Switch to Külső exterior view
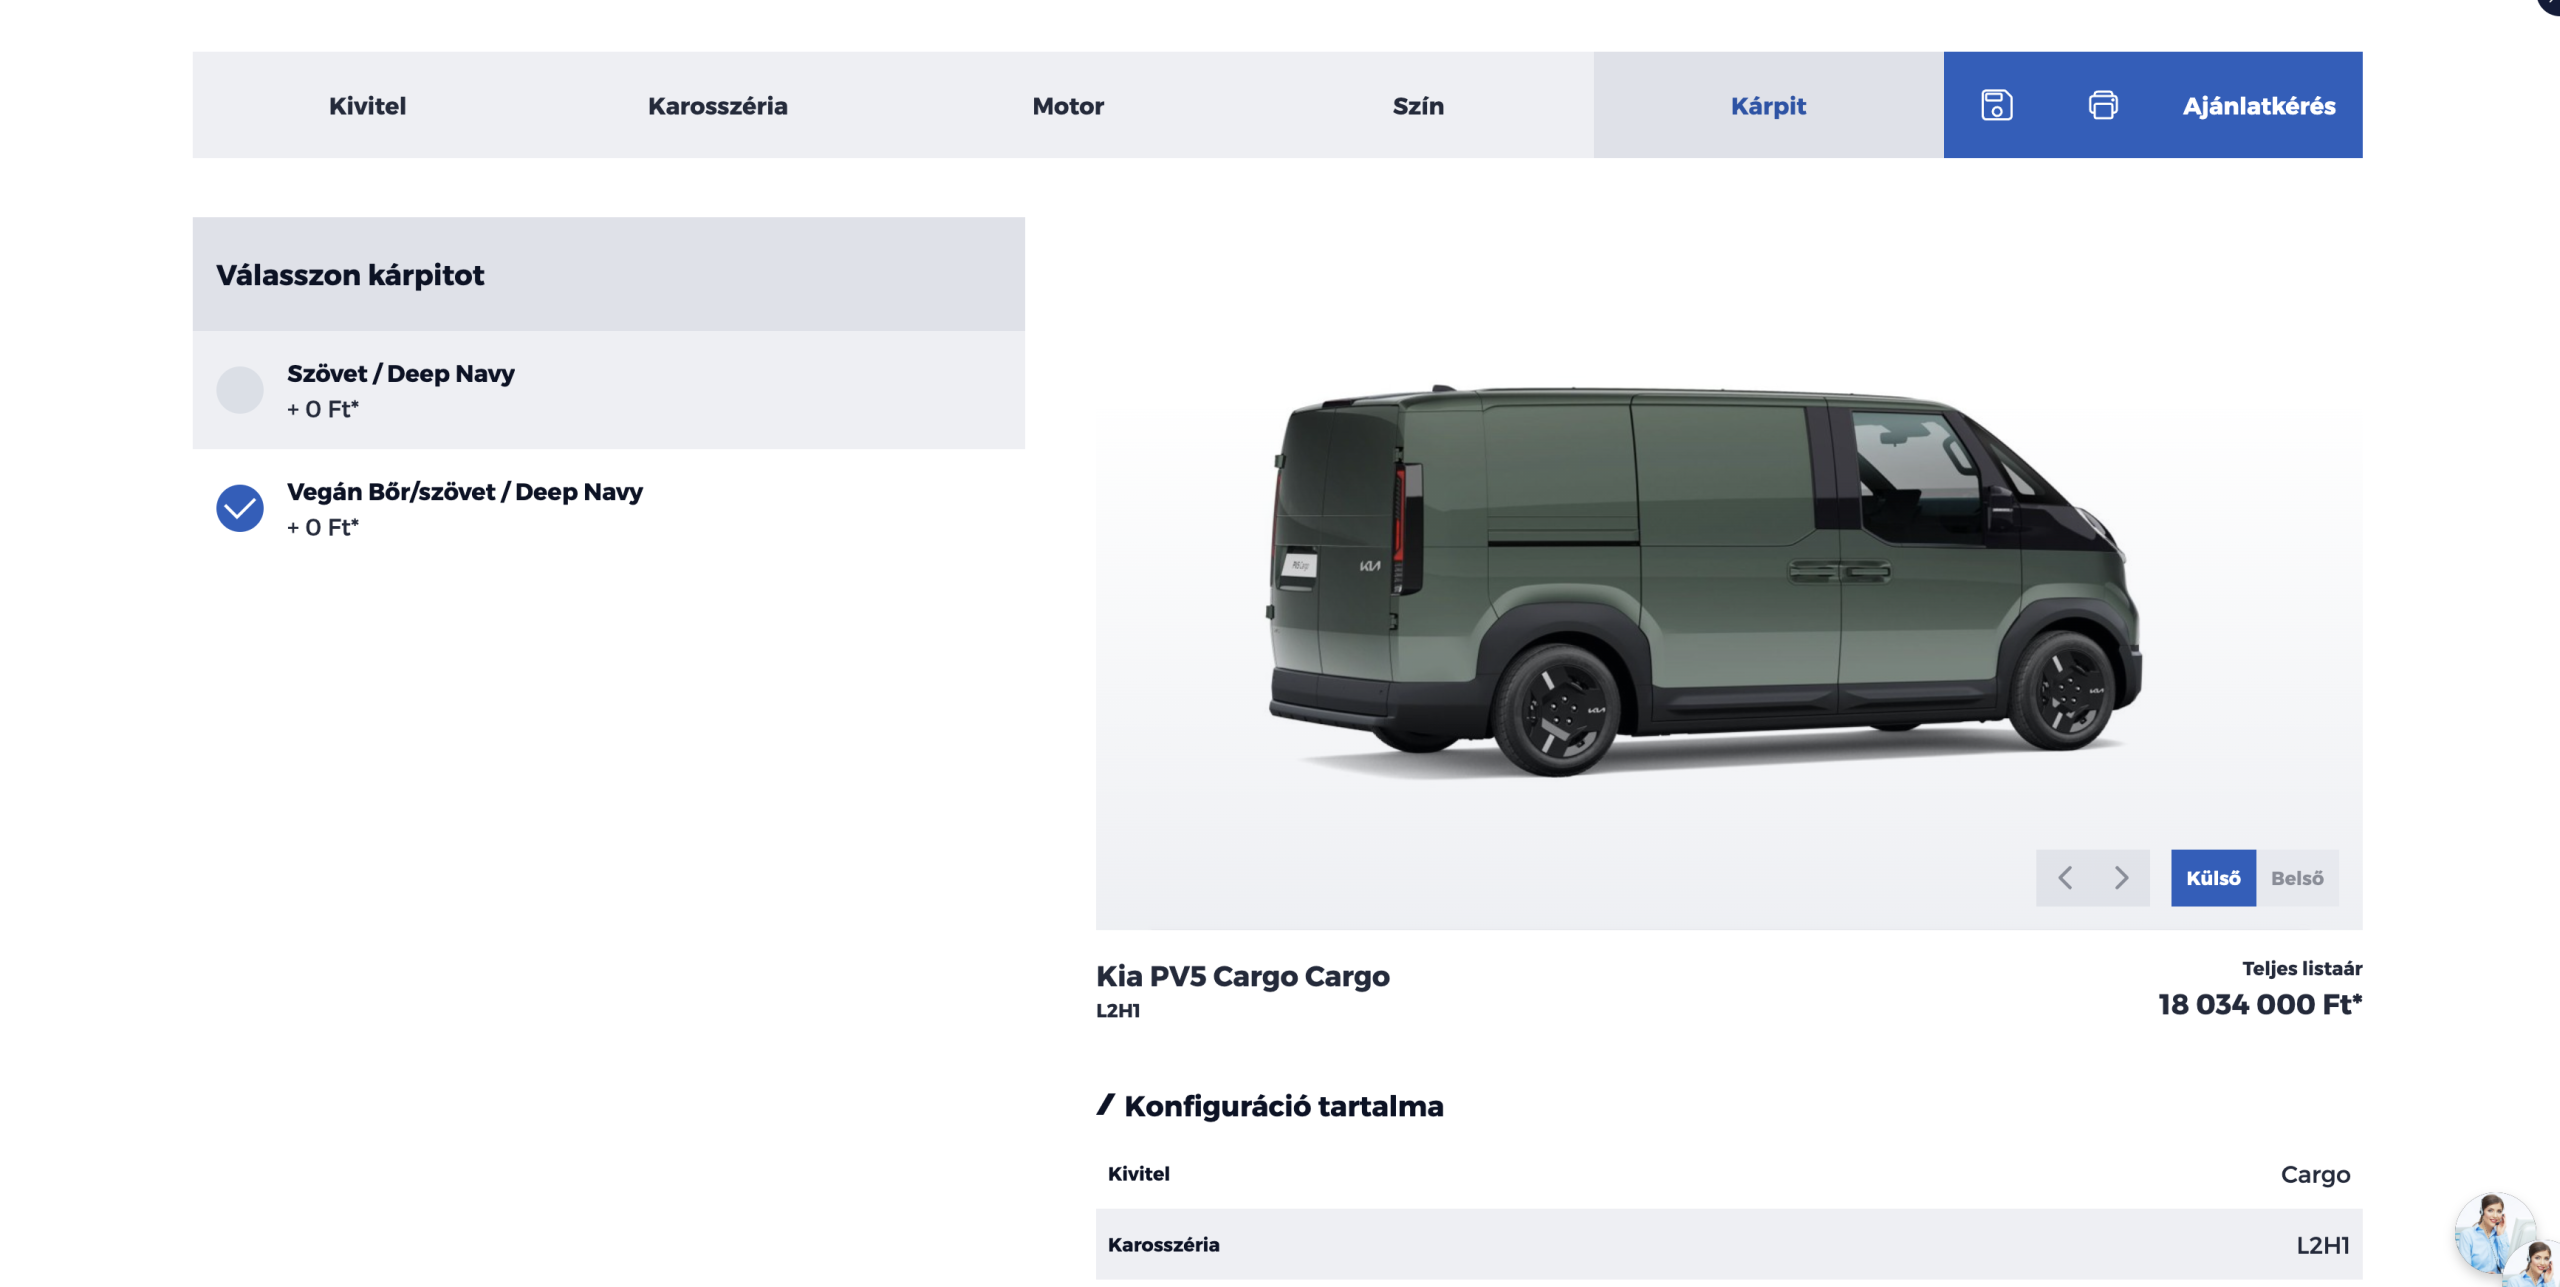2560x1287 pixels. coord(2213,878)
